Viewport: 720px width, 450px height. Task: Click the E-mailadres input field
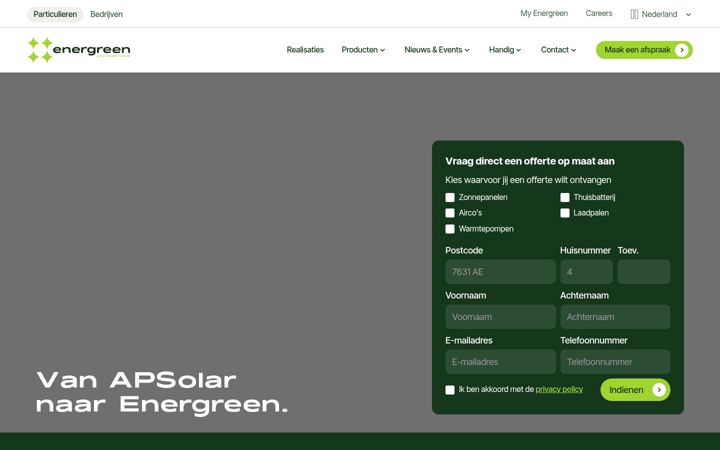501,362
